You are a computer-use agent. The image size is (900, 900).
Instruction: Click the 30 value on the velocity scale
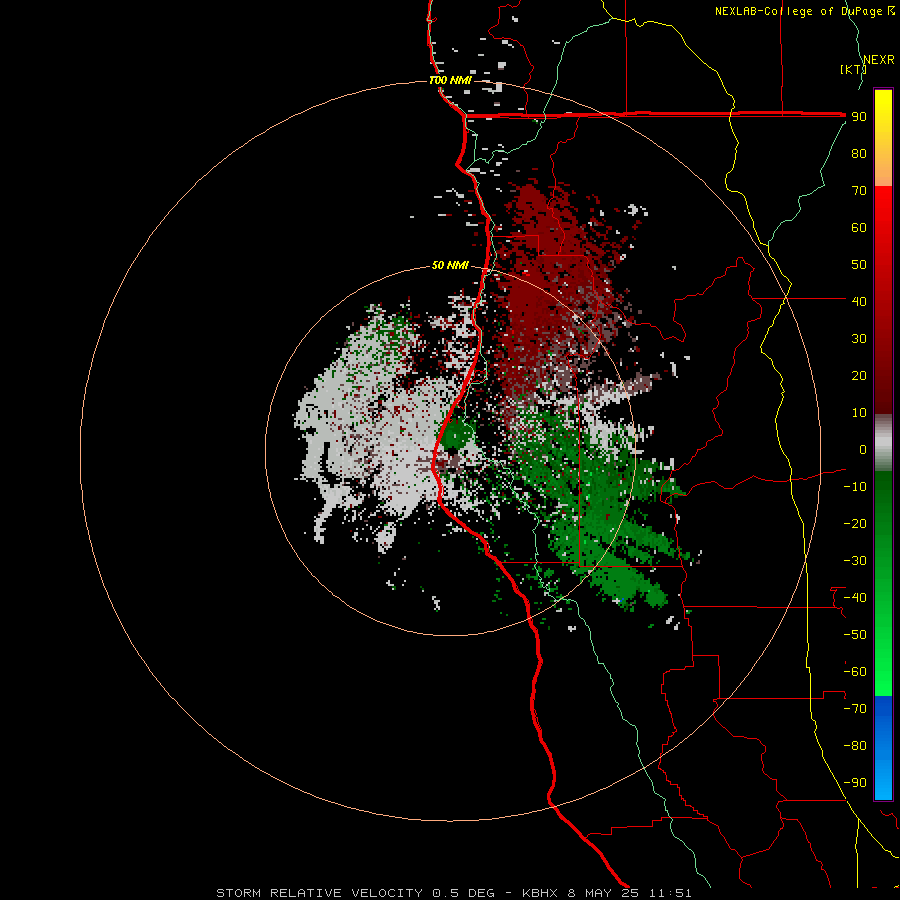coord(859,339)
